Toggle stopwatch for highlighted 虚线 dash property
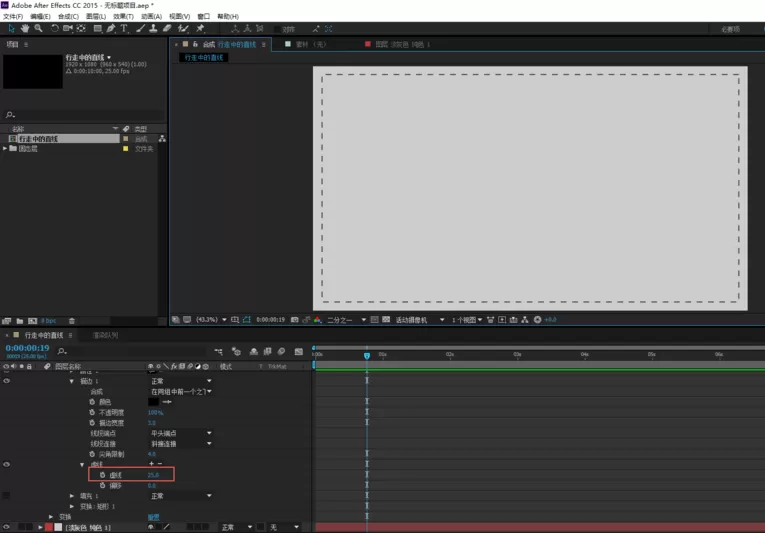Screen dimensions: 765x533 click(102, 475)
